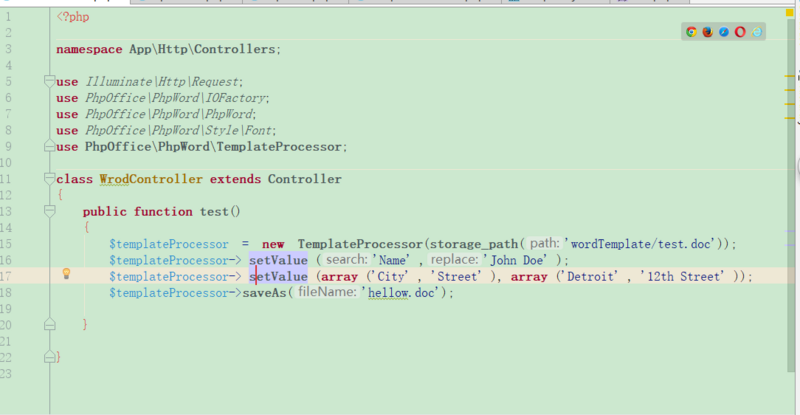The image size is (800, 415).
Task: Open preview in Internet Explorer icon
Action: [757, 32]
